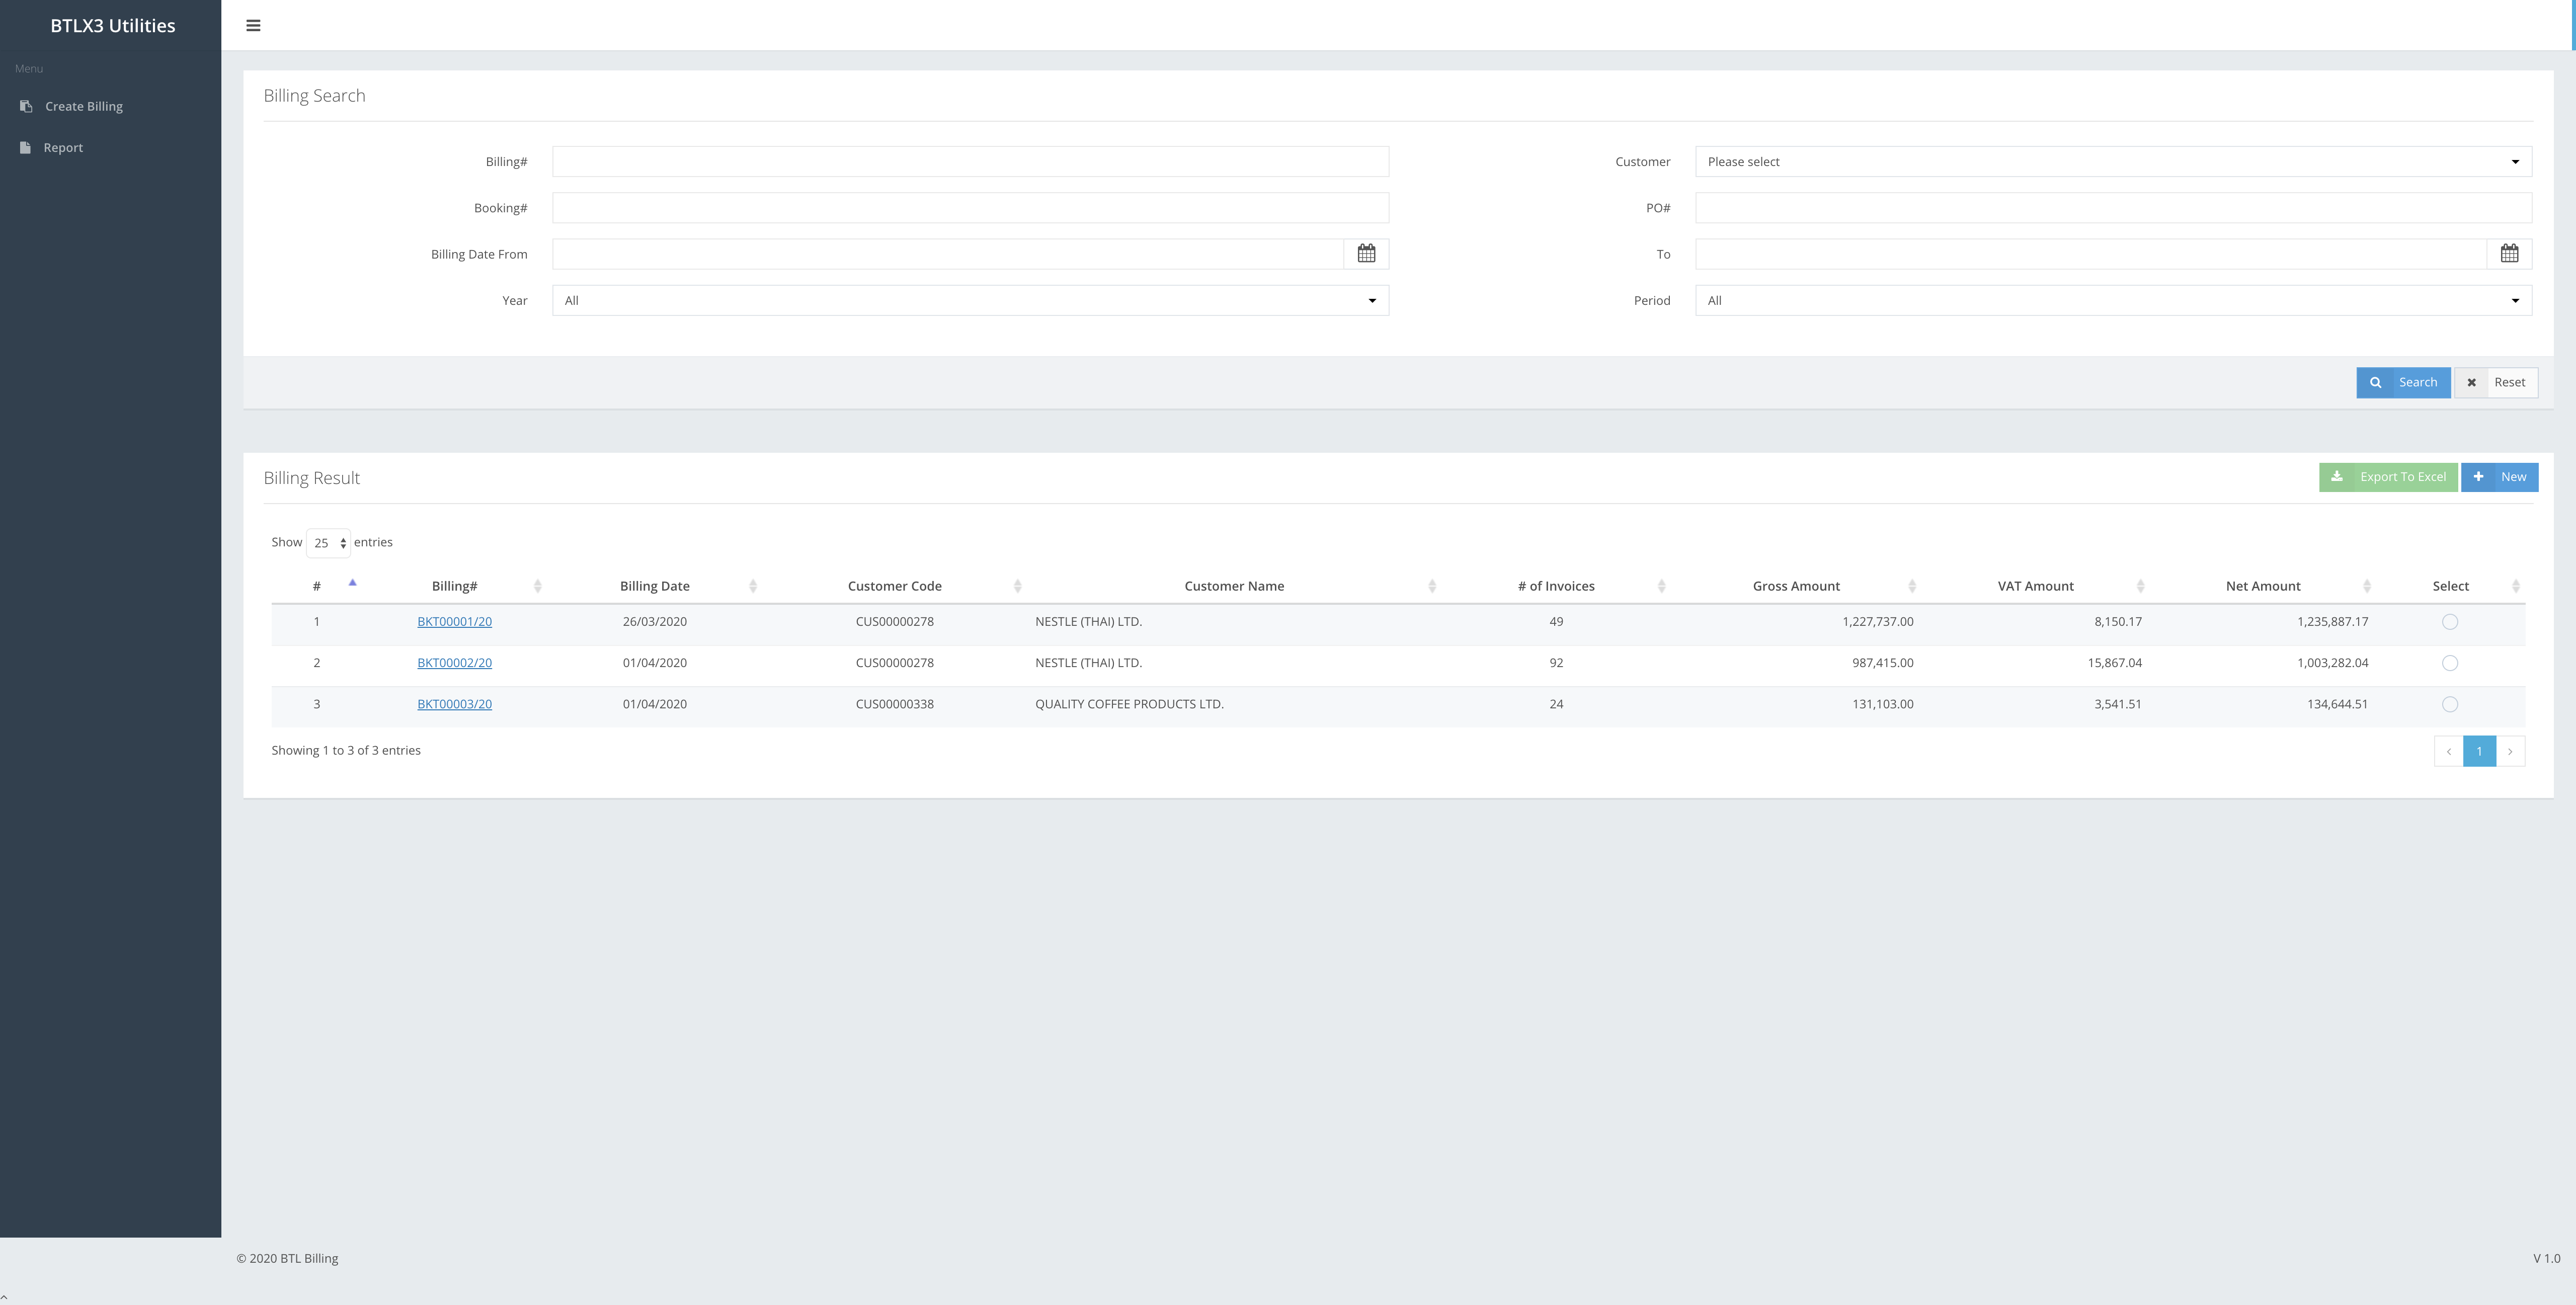Screen dimensions: 2576x1305
Task: Select radio button for BKT00001/20 row
Action: pos(2450,622)
